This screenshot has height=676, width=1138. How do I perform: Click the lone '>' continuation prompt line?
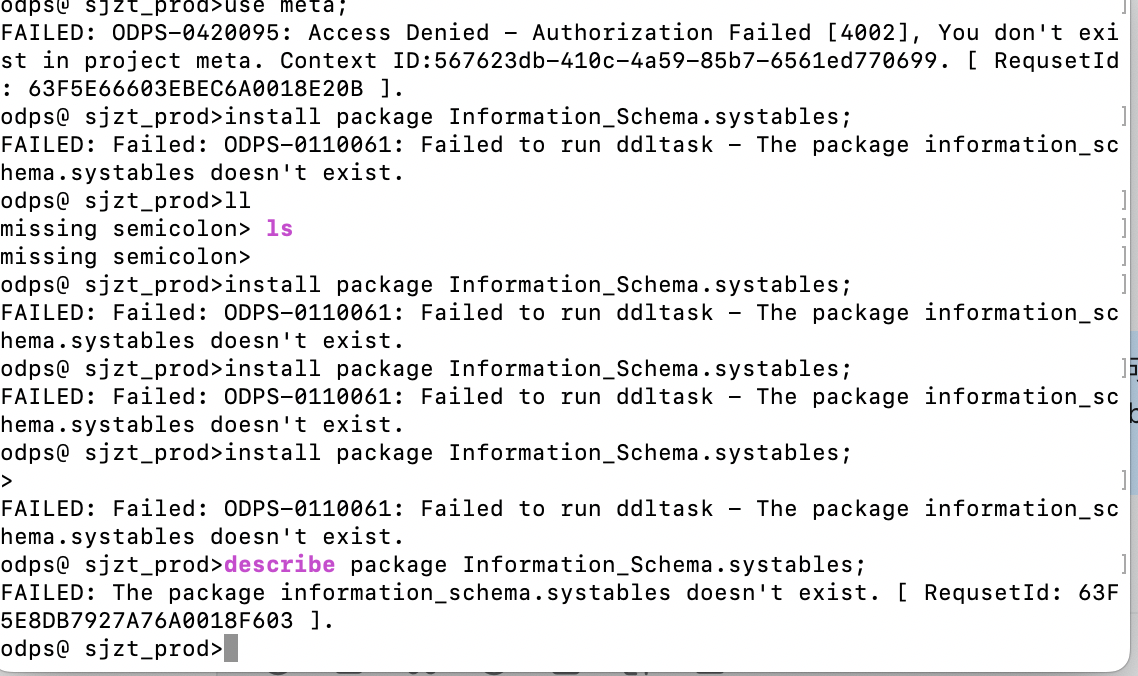(7, 481)
